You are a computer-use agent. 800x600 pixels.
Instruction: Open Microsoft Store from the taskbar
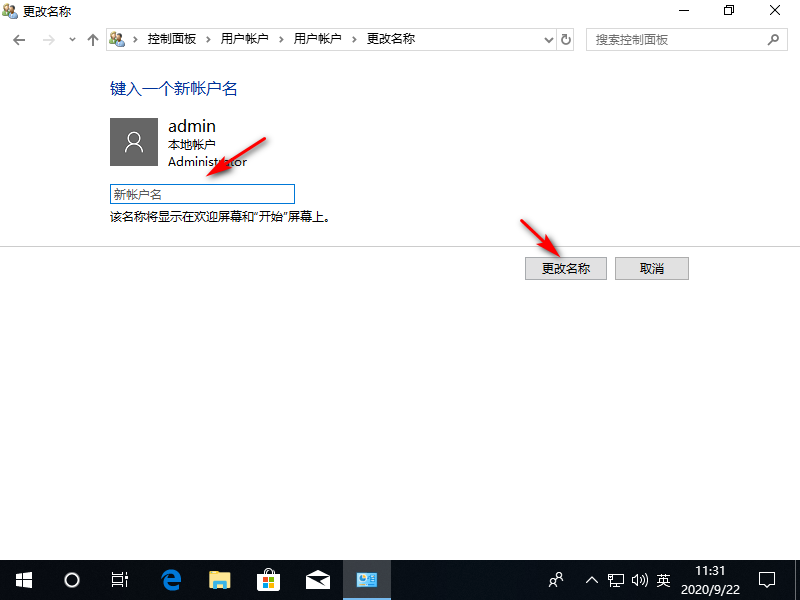268,580
